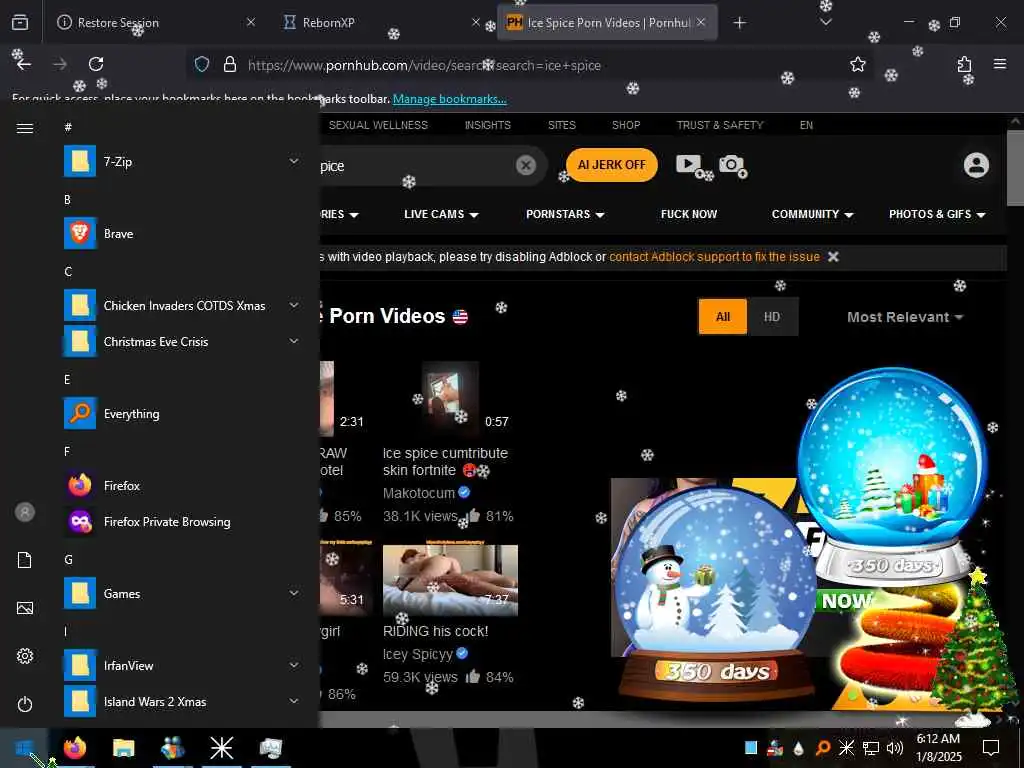Dismiss the Adblock notice with the X
This screenshot has height=768, width=1024.
pos(833,257)
